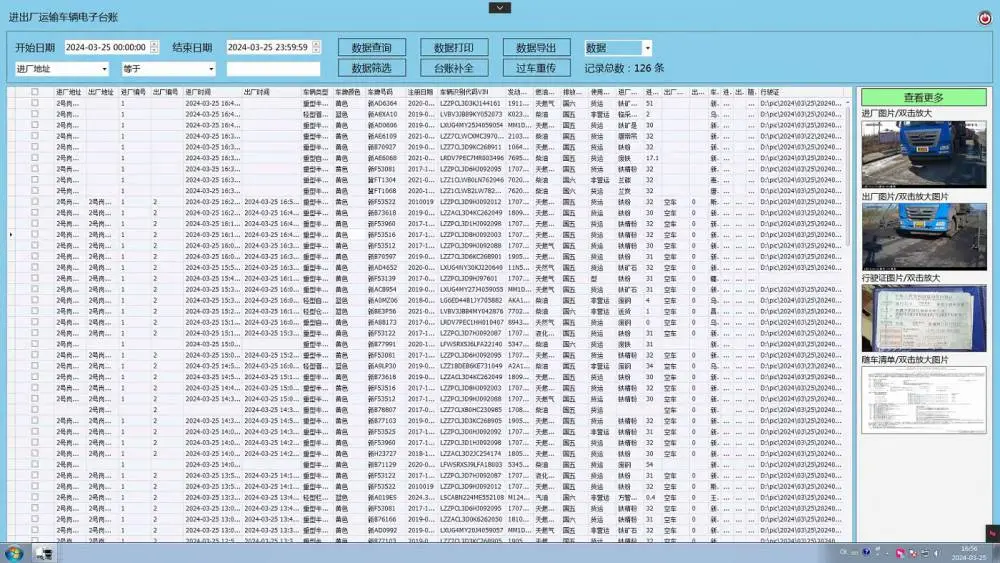
Task: Check the row with plate AD6364
Action: point(35,103)
